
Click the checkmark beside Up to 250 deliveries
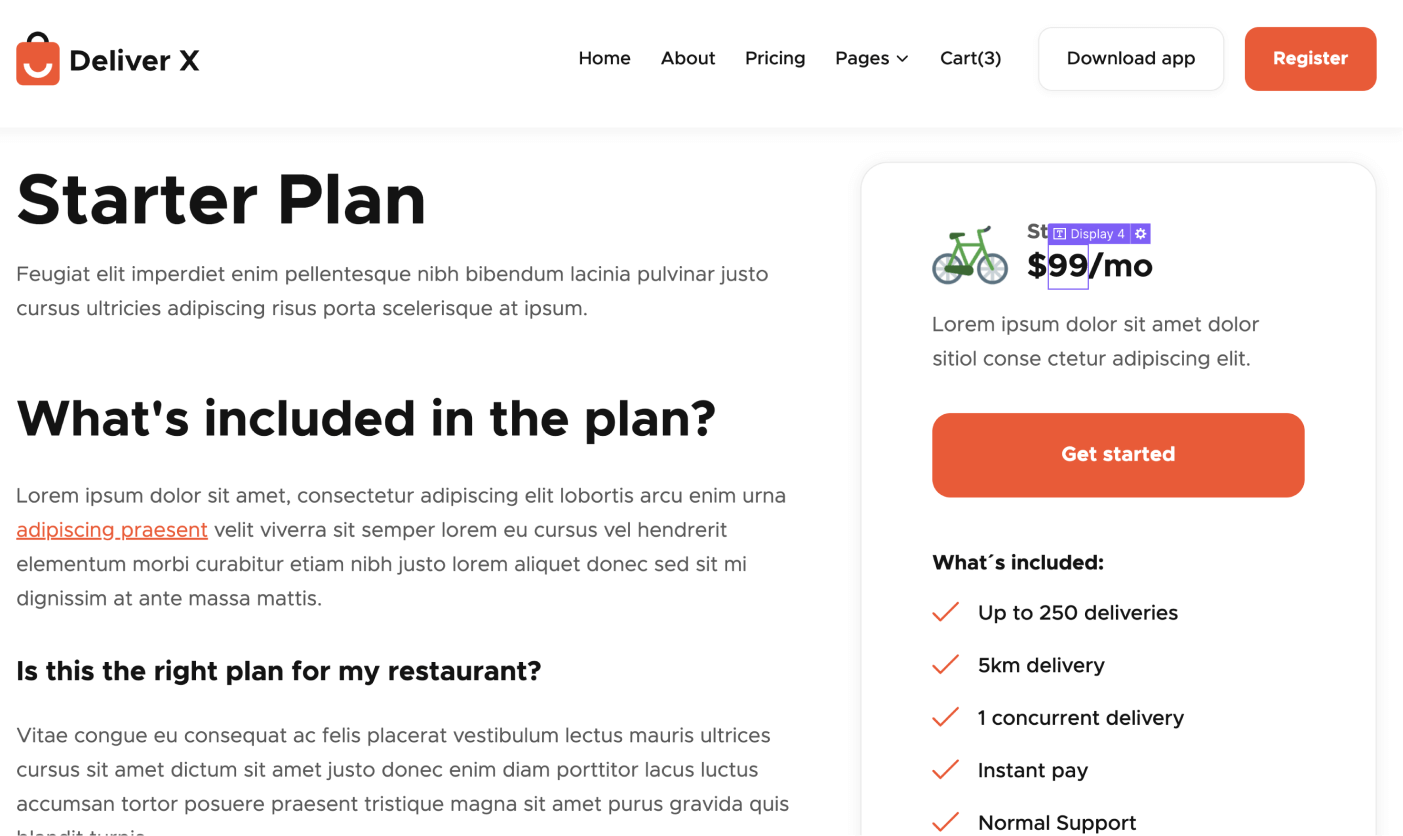[x=945, y=612]
